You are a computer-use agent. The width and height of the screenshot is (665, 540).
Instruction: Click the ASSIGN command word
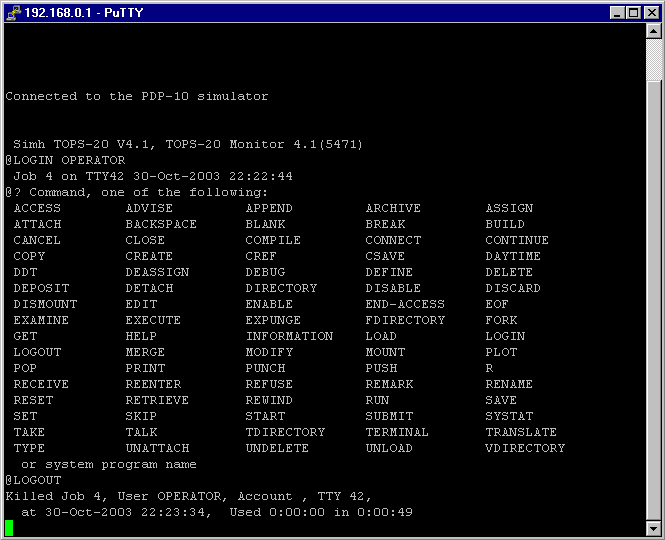point(509,208)
